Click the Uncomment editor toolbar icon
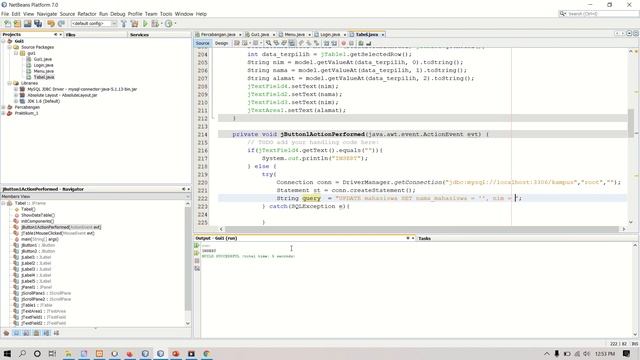This screenshot has width=640, height=360. (369, 43)
